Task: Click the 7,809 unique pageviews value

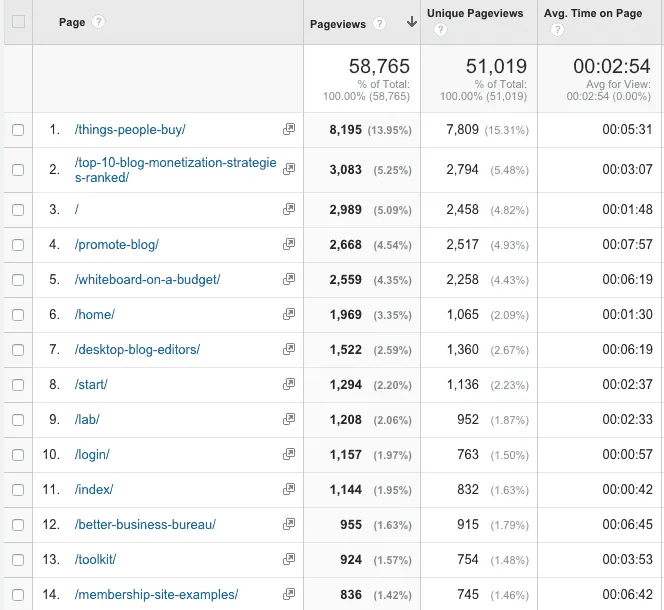Action: [x=462, y=129]
